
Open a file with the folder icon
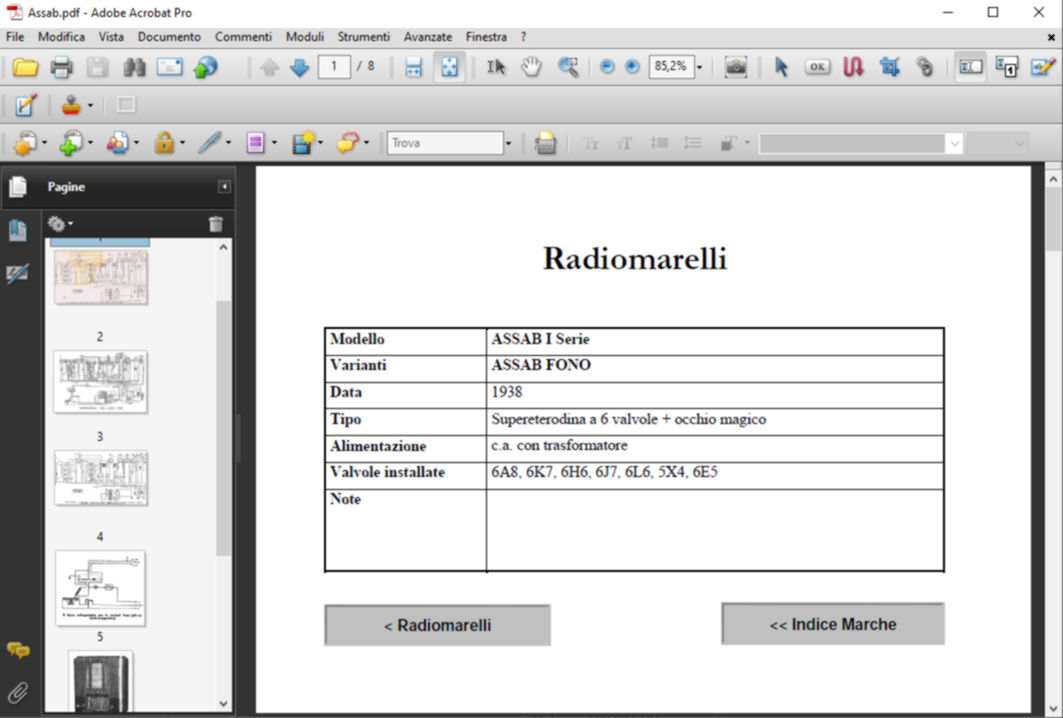click(x=25, y=67)
